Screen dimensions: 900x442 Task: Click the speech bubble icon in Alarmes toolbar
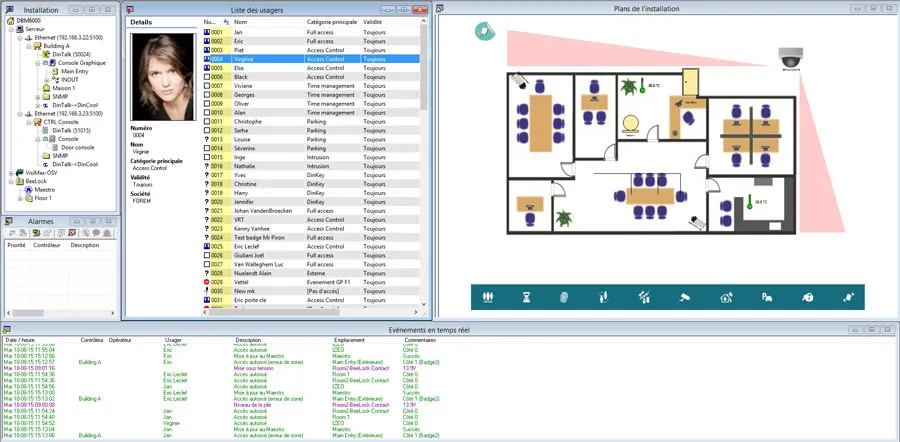tap(96, 232)
